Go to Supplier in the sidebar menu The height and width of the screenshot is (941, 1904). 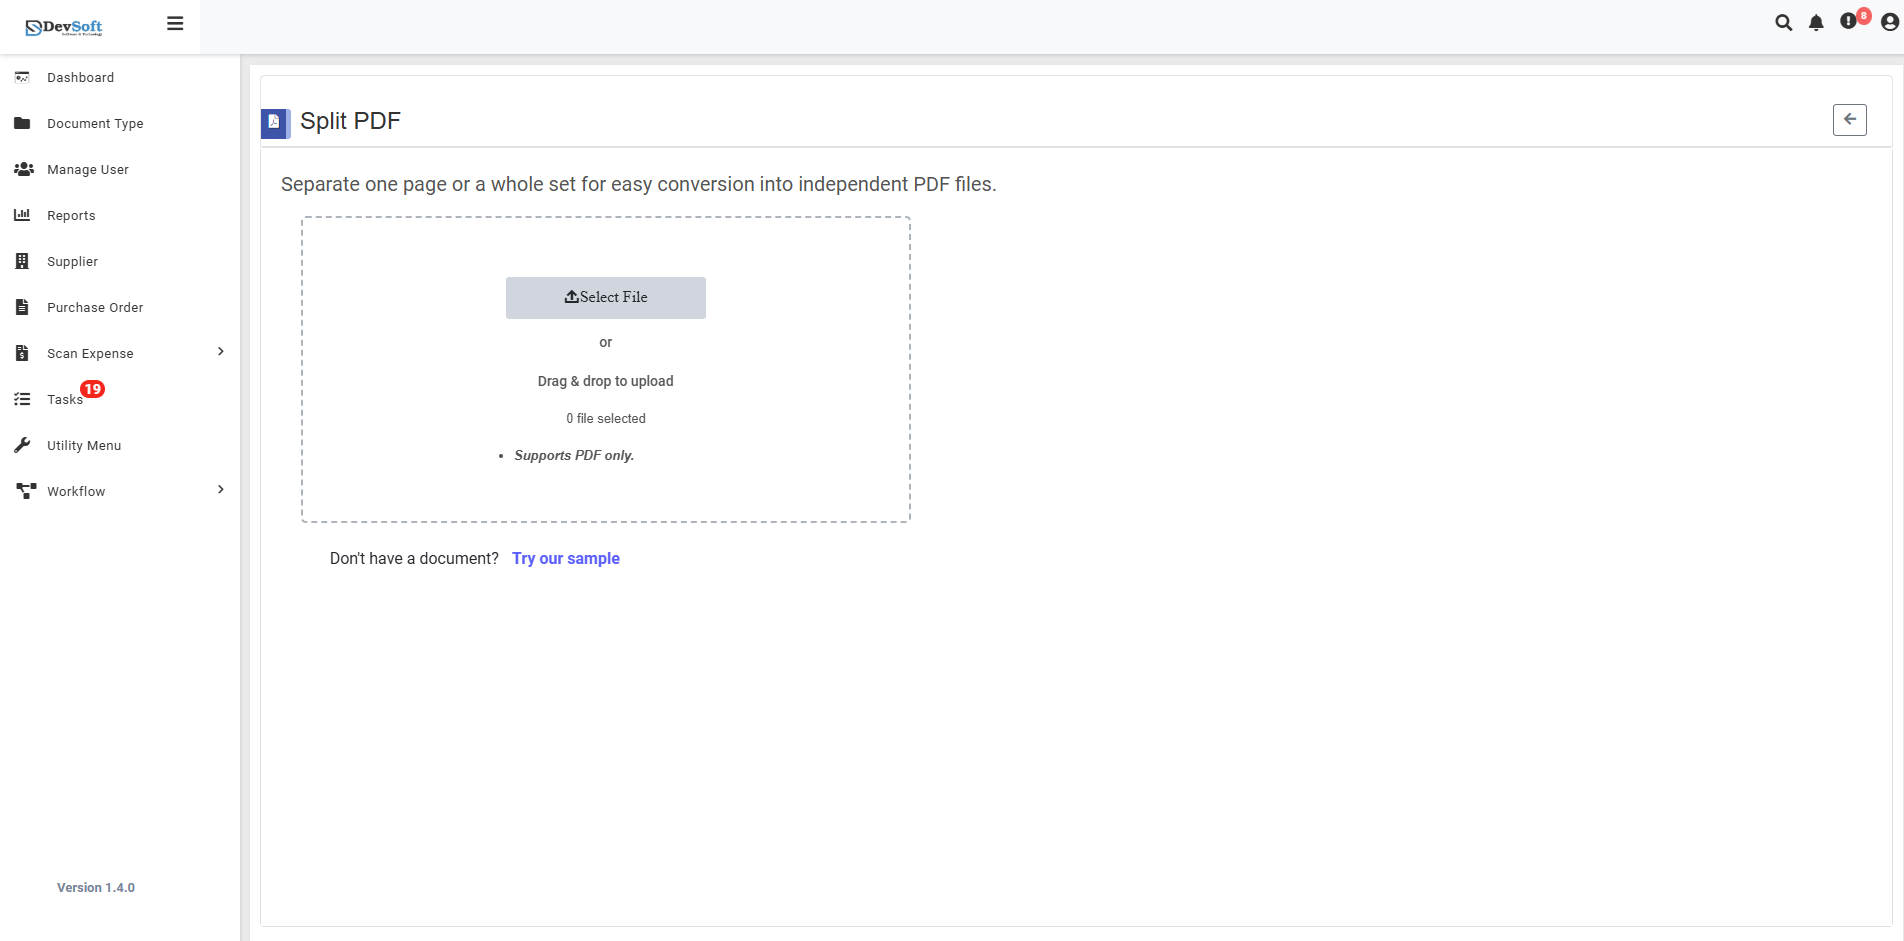pyautogui.click(x=71, y=261)
